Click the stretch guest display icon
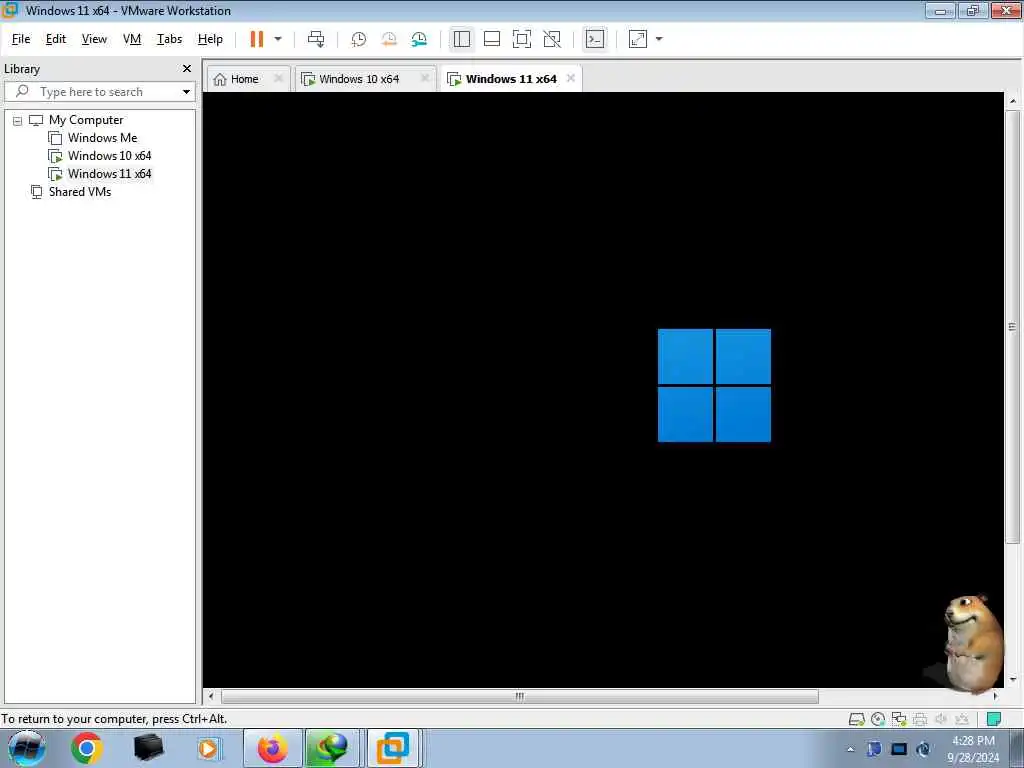Image resolution: width=1024 pixels, height=768 pixels. point(638,39)
